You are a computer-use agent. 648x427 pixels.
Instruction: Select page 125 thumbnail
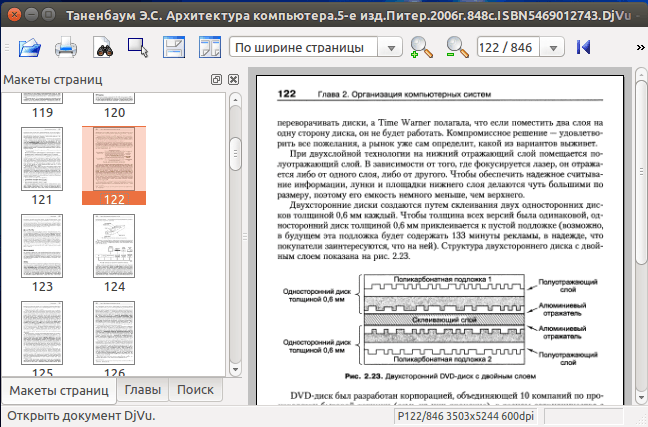click(x=42, y=339)
